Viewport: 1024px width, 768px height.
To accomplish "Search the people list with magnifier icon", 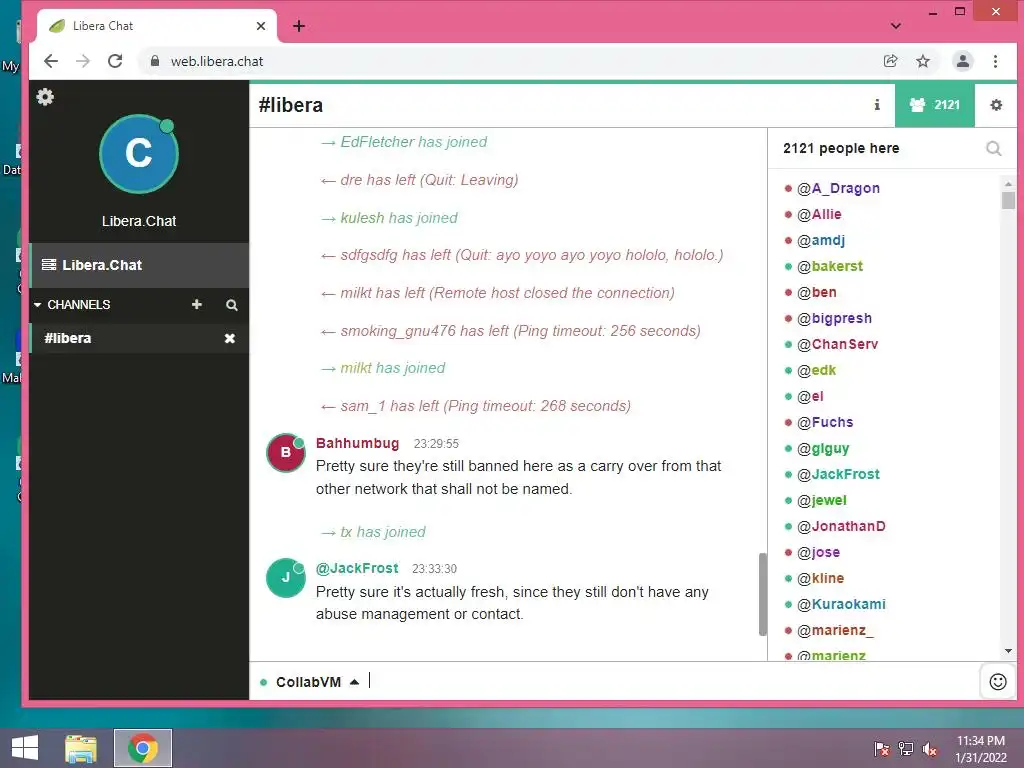I will pyautogui.click(x=993, y=148).
